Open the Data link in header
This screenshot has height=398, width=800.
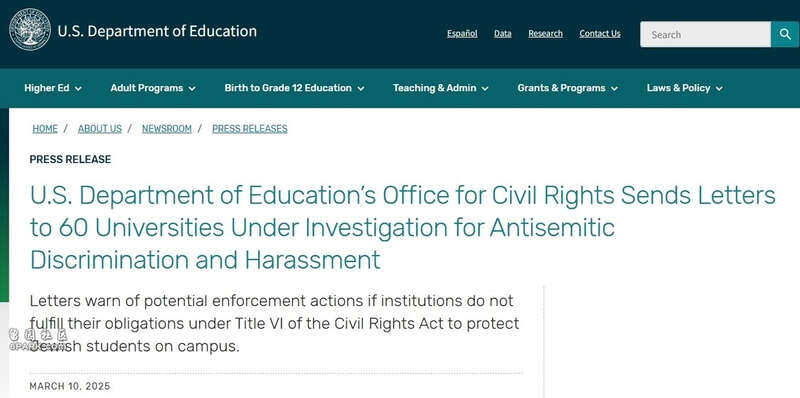pos(503,34)
